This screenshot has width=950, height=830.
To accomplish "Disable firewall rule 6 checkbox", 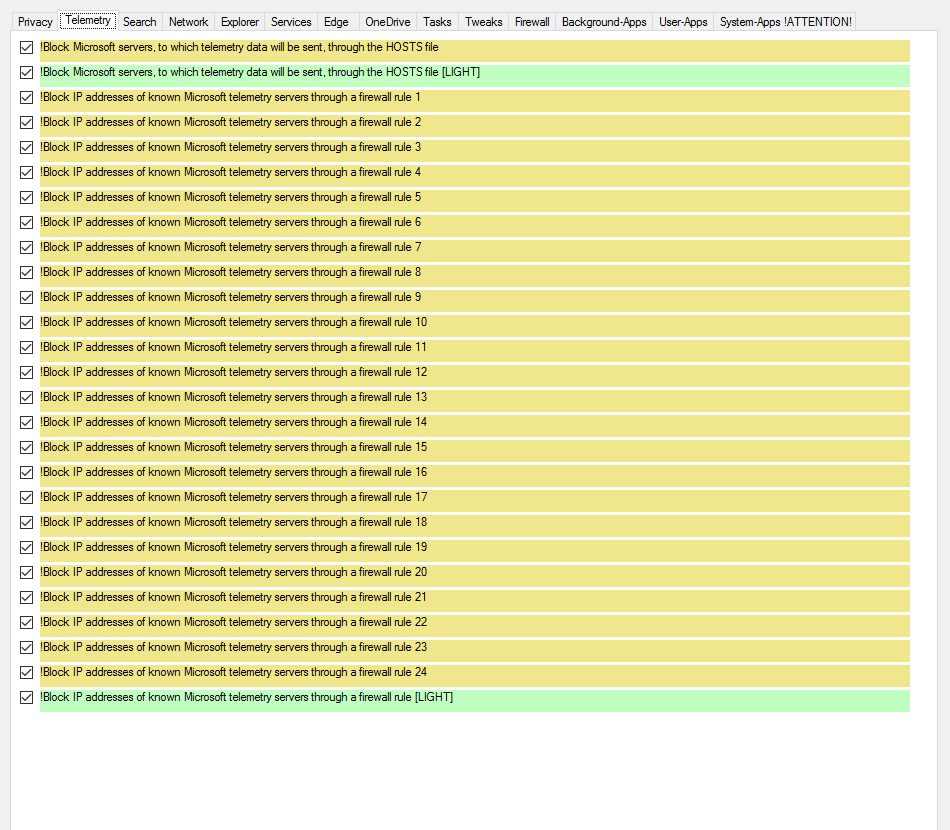I will coord(26,222).
